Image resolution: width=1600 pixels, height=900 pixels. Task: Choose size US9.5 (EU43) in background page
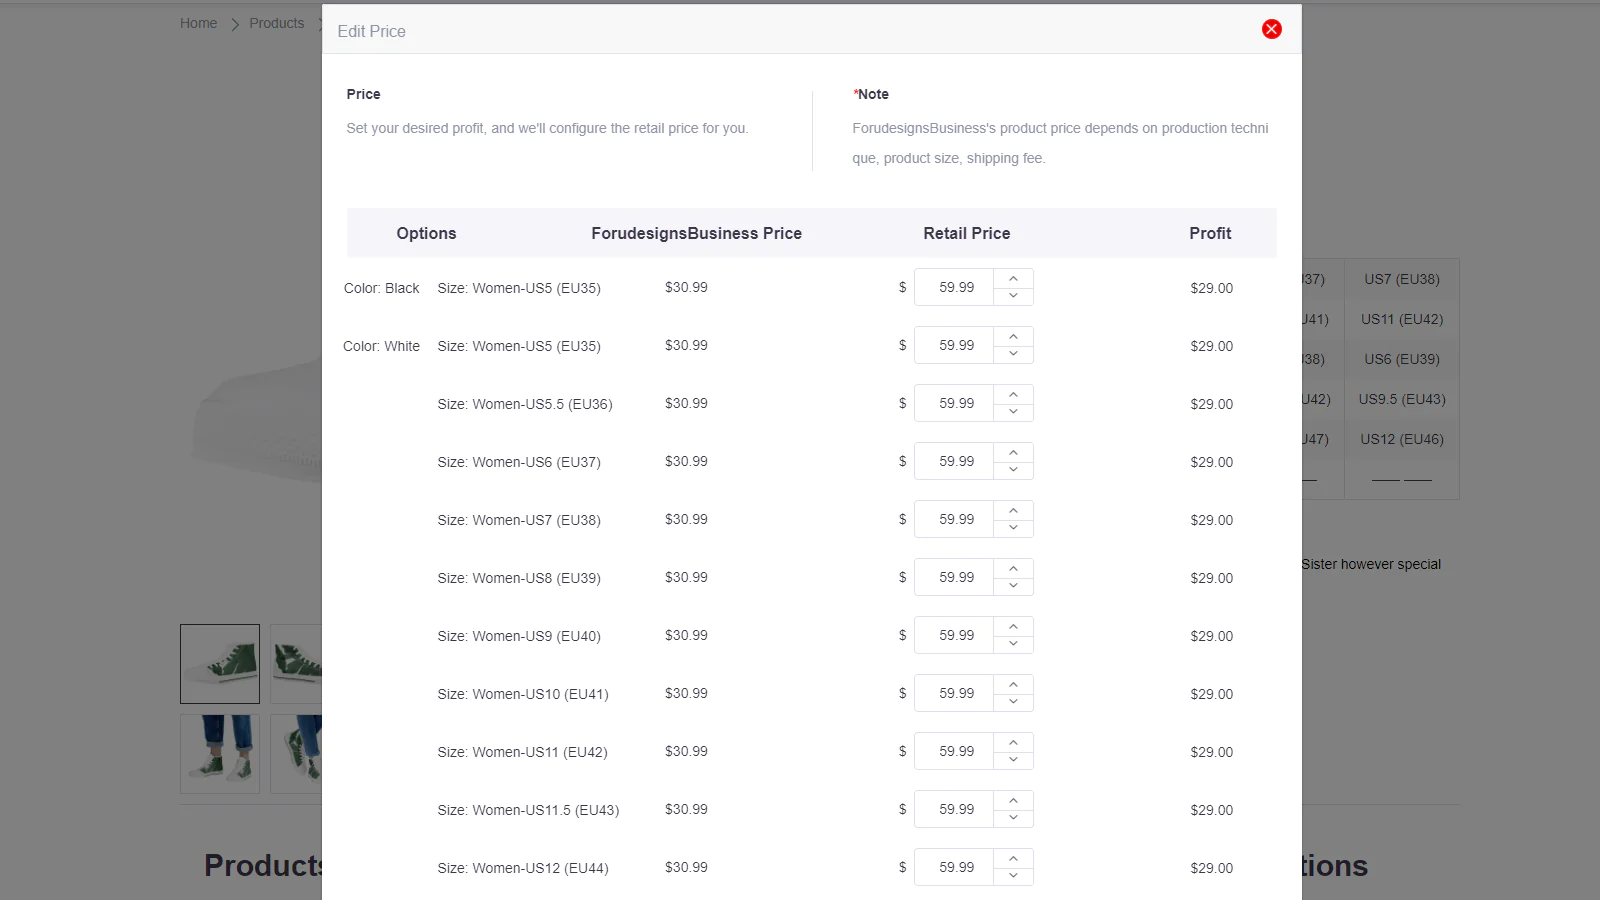click(x=1402, y=399)
